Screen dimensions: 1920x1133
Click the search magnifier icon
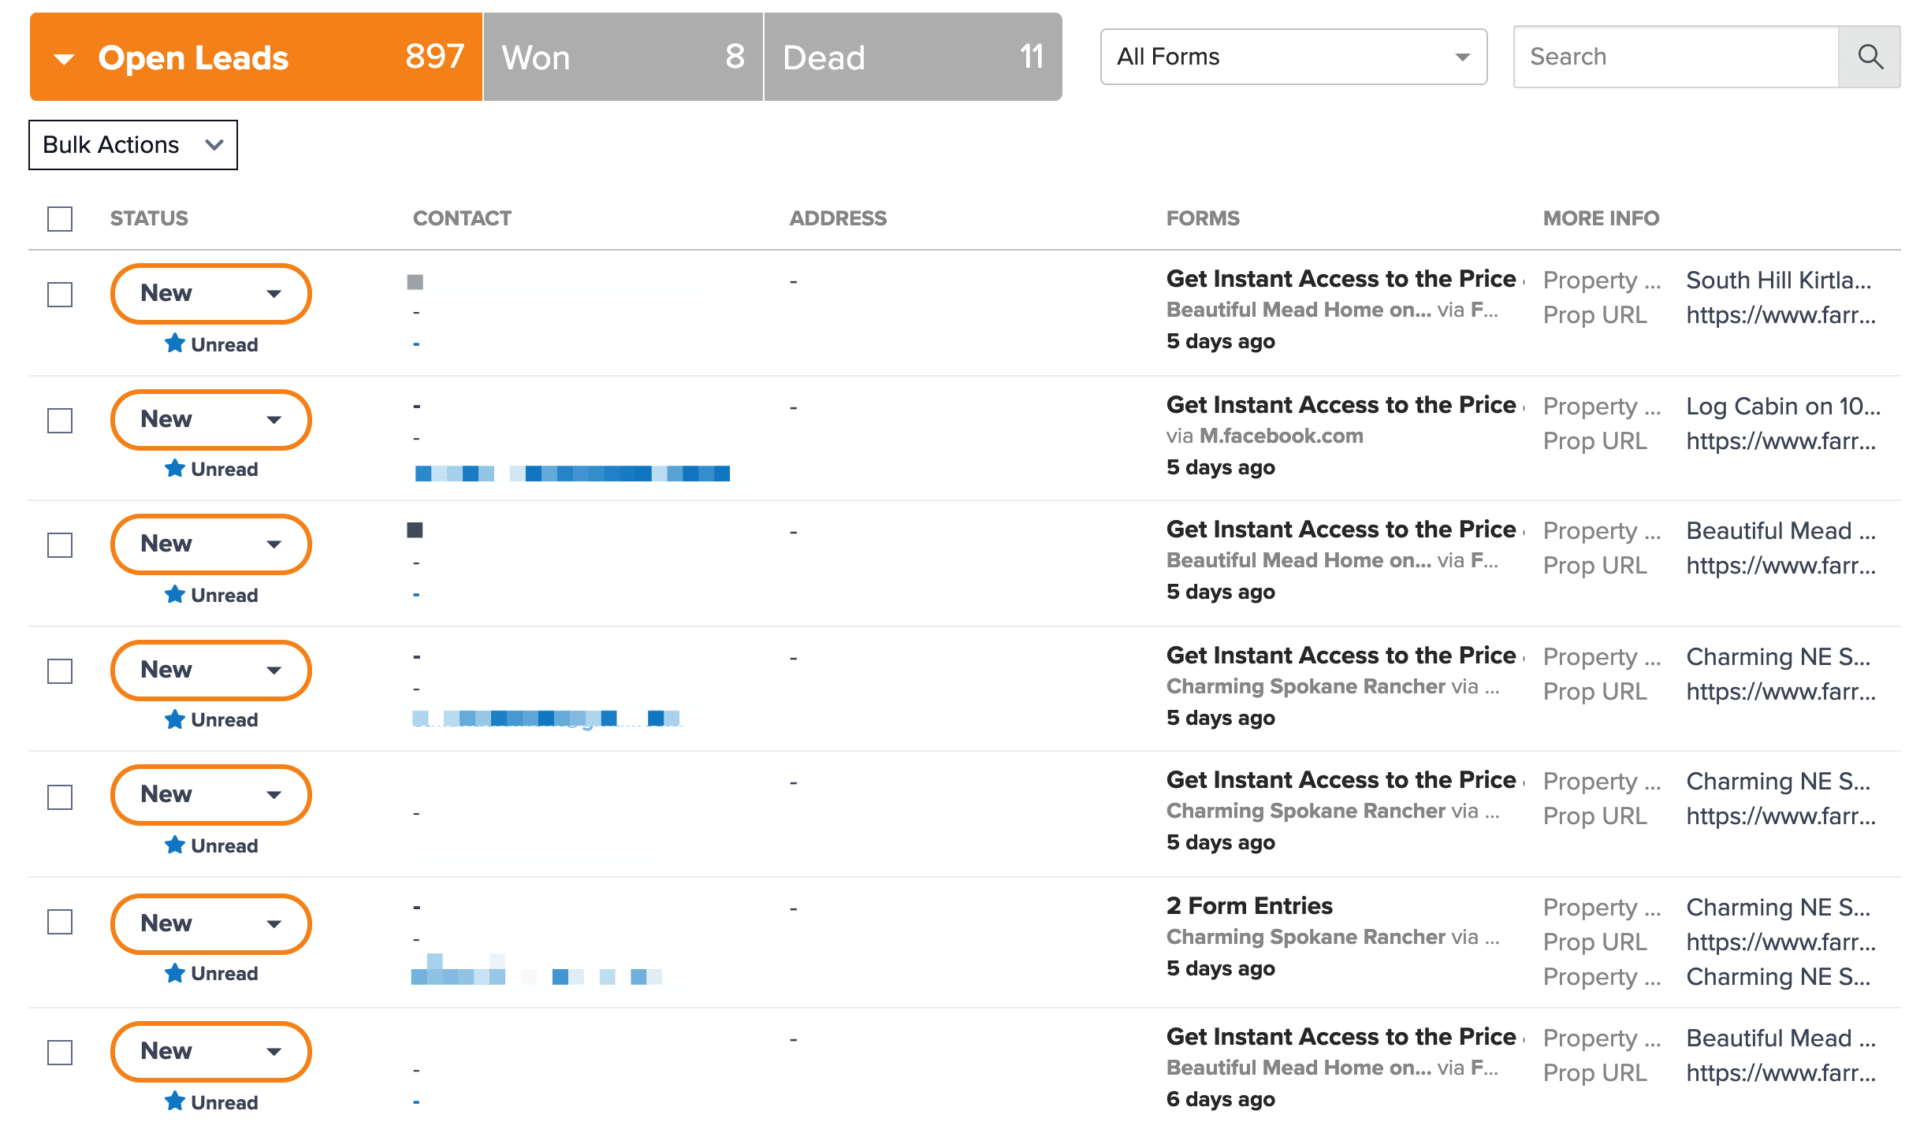click(x=1869, y=57)
